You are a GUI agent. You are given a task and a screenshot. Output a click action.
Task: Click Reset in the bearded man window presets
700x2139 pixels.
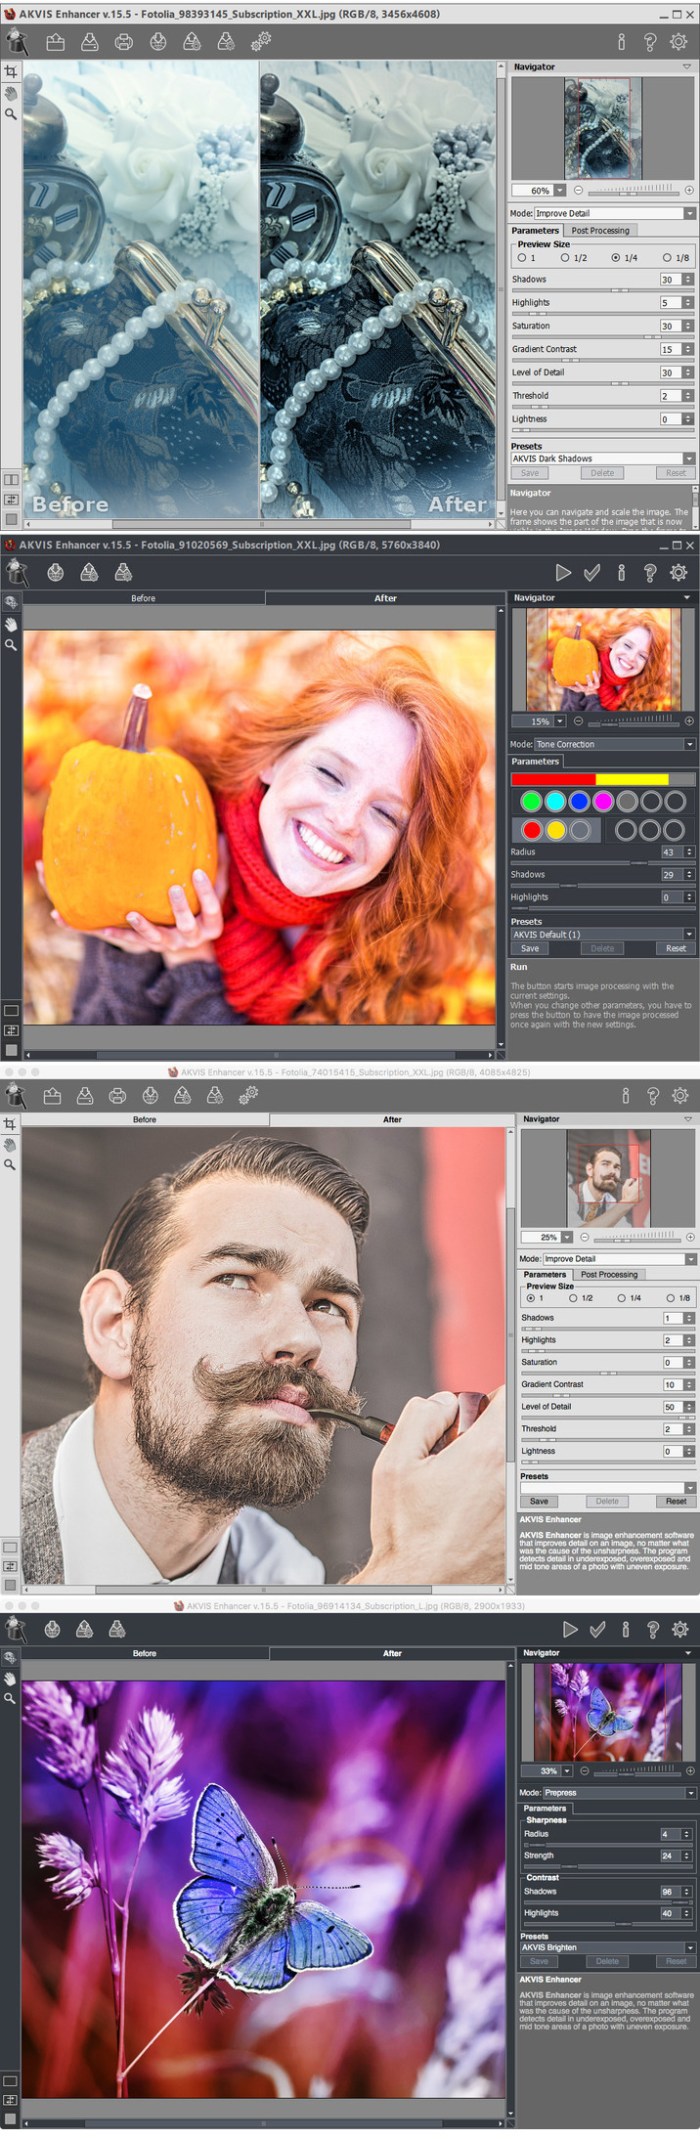(675, 1500)
